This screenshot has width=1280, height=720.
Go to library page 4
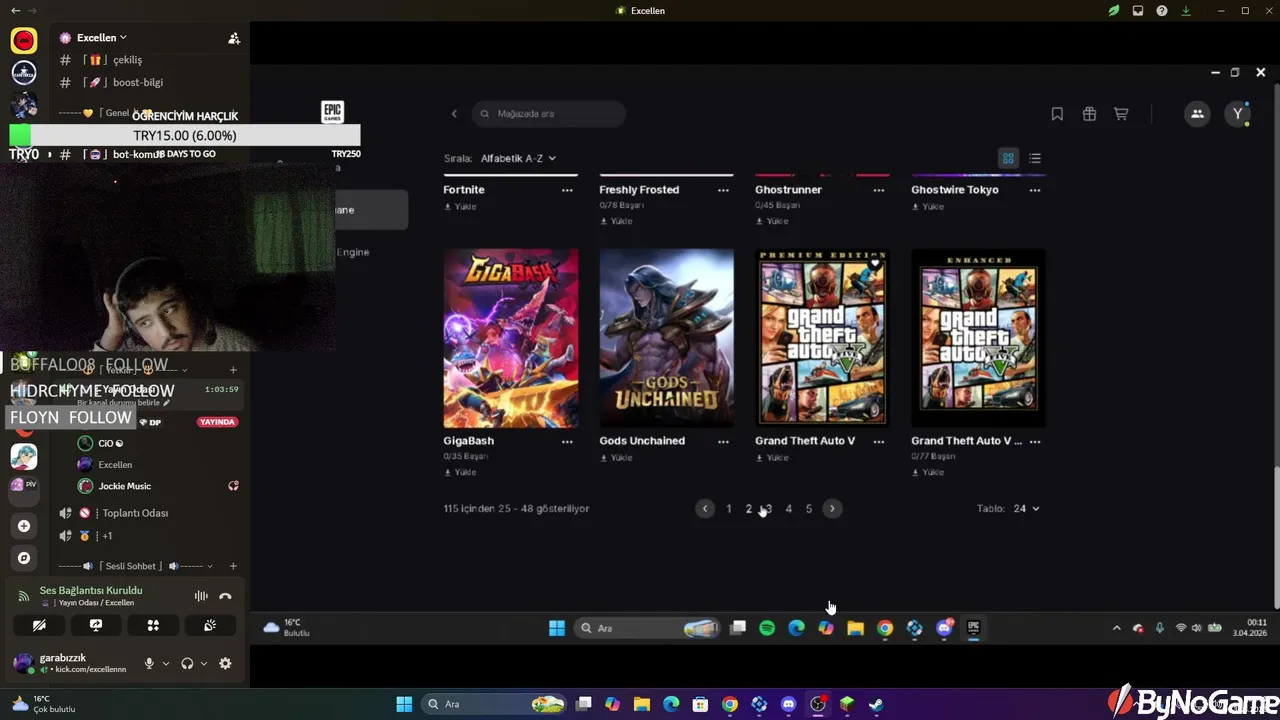coord(789,509)
